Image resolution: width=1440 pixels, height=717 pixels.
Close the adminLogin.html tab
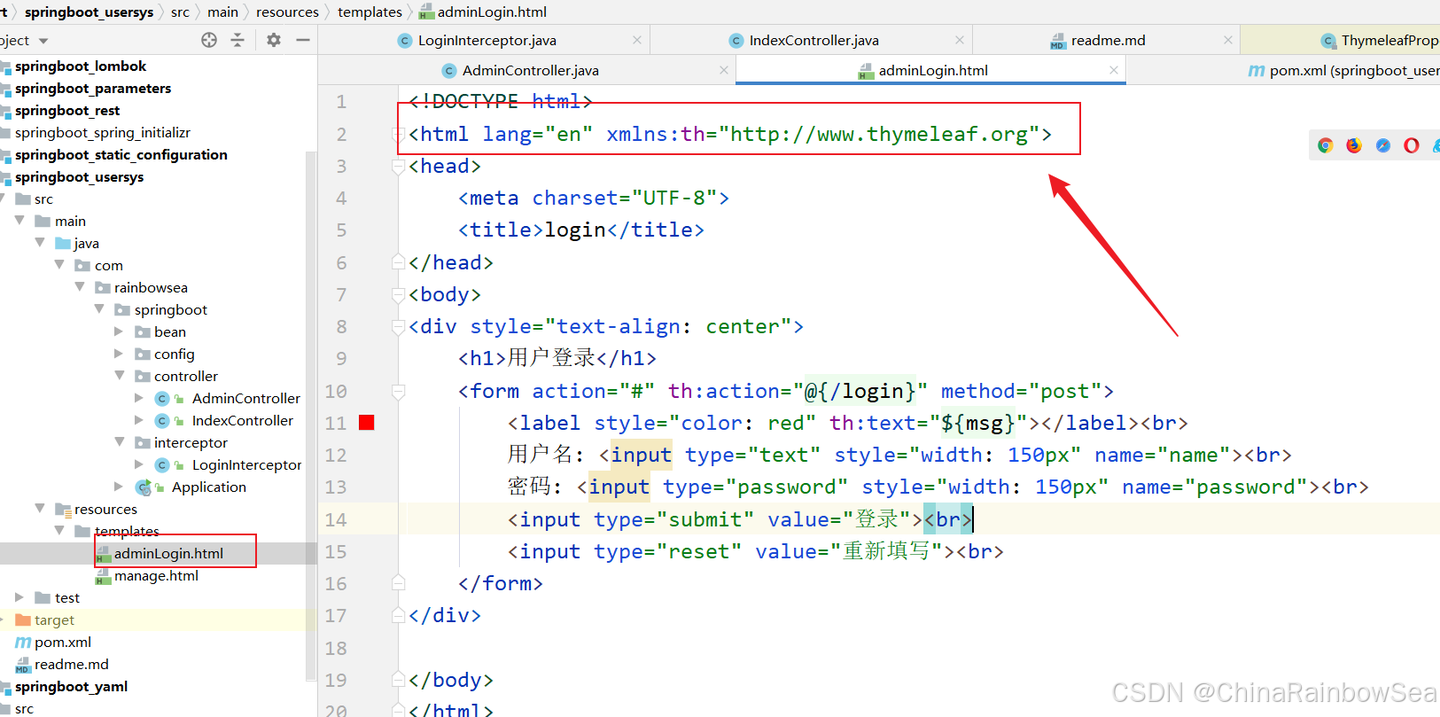[1114, 70]
